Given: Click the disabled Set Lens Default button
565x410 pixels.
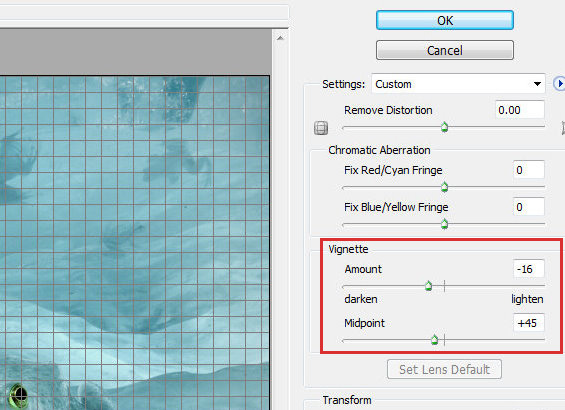Looking at the screenshot, I should click(444, 369).
